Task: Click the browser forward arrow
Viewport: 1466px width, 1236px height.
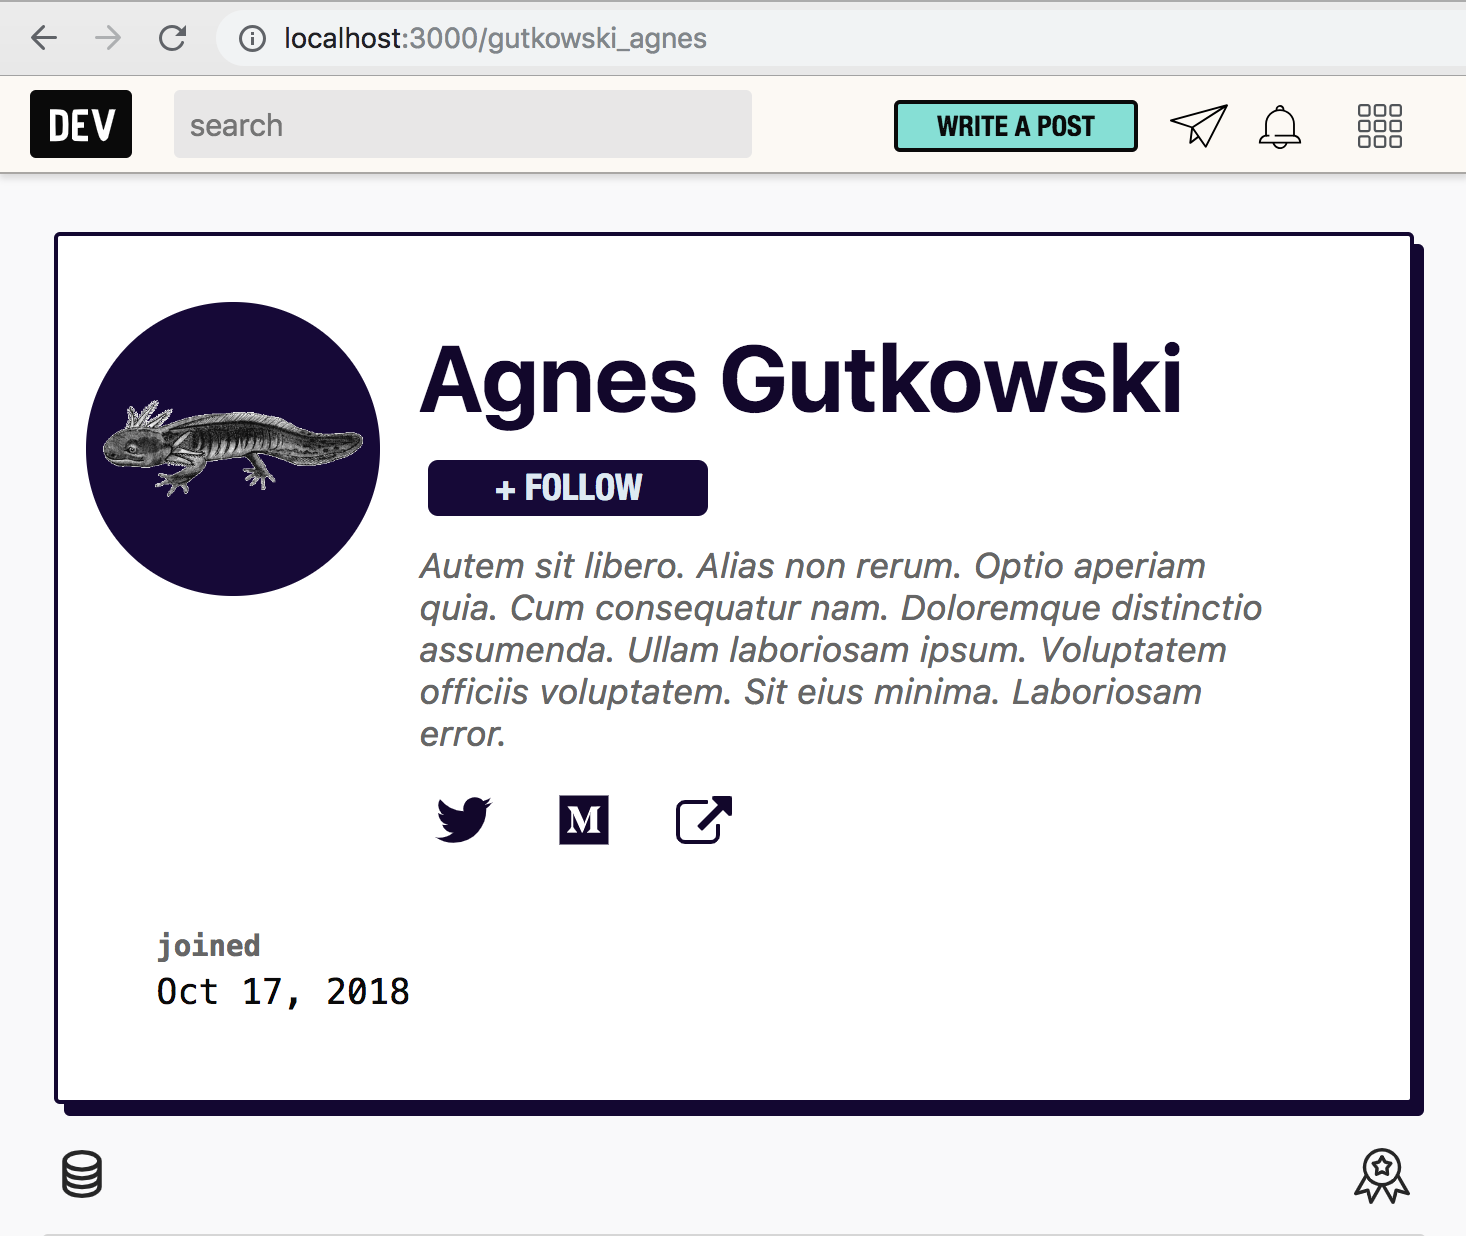Action: click(108, 38)
